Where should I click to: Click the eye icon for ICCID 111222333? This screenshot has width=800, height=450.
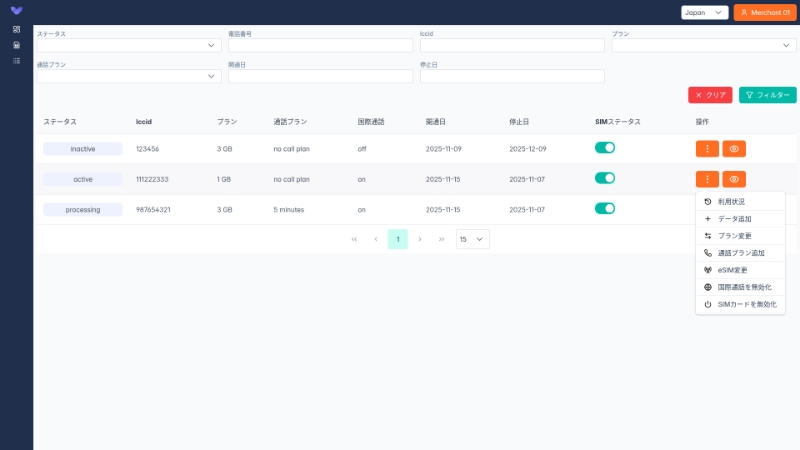pos(734,179)
